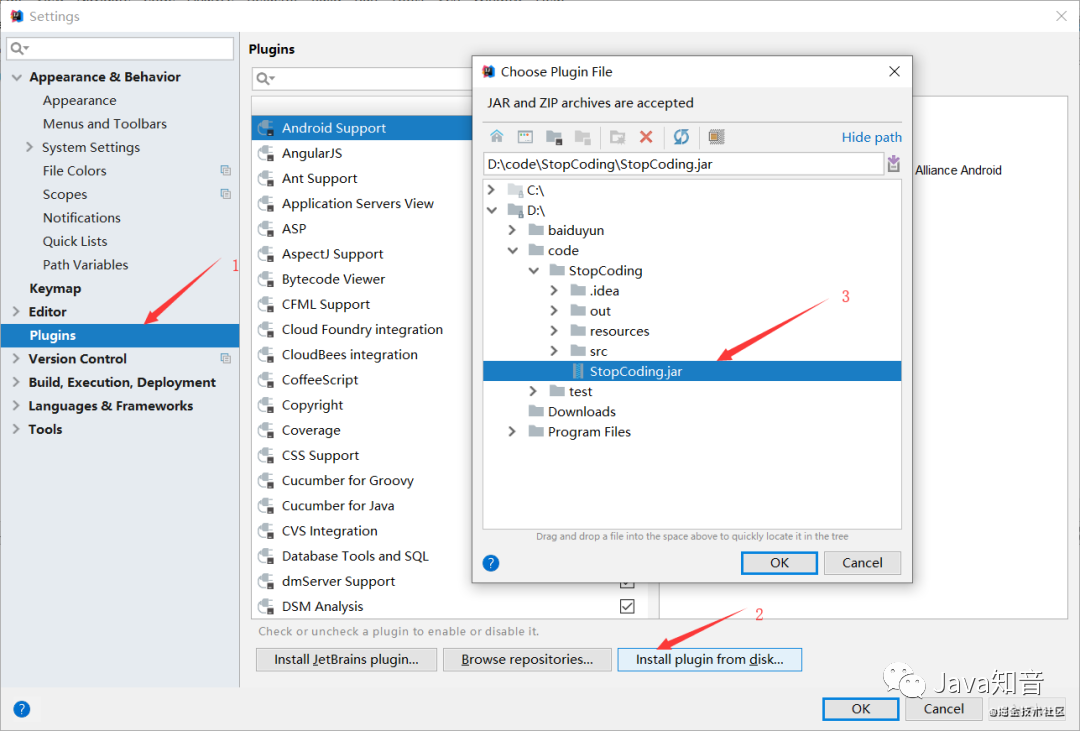The height and width of the screenshot is (731, 1080).
Task: Click the Settings search field
Action: tap(120, 48)
